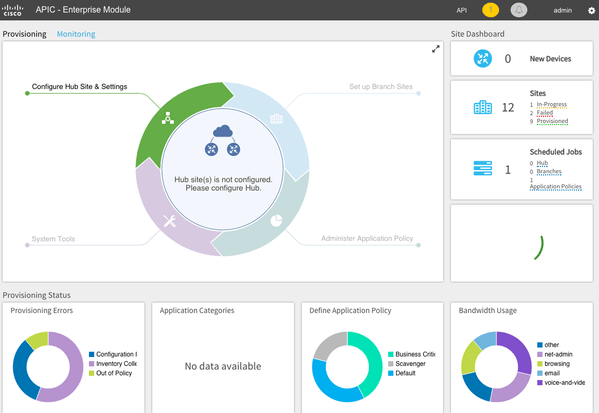The image size is (599, 413).
Task: Expand the workflow panel with the arrows icon
Action: coord(435,49)
